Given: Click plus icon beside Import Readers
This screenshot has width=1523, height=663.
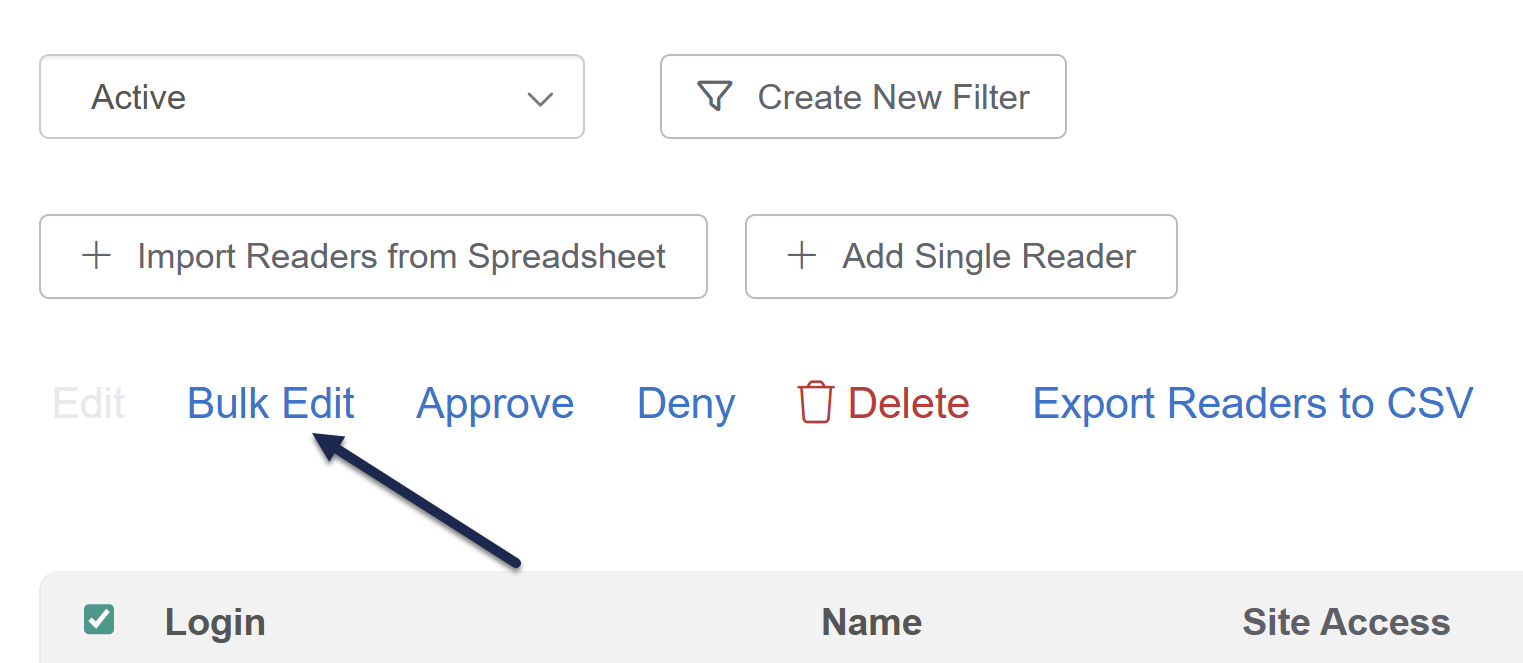Looking at the screenshot, I should (96, 256).
